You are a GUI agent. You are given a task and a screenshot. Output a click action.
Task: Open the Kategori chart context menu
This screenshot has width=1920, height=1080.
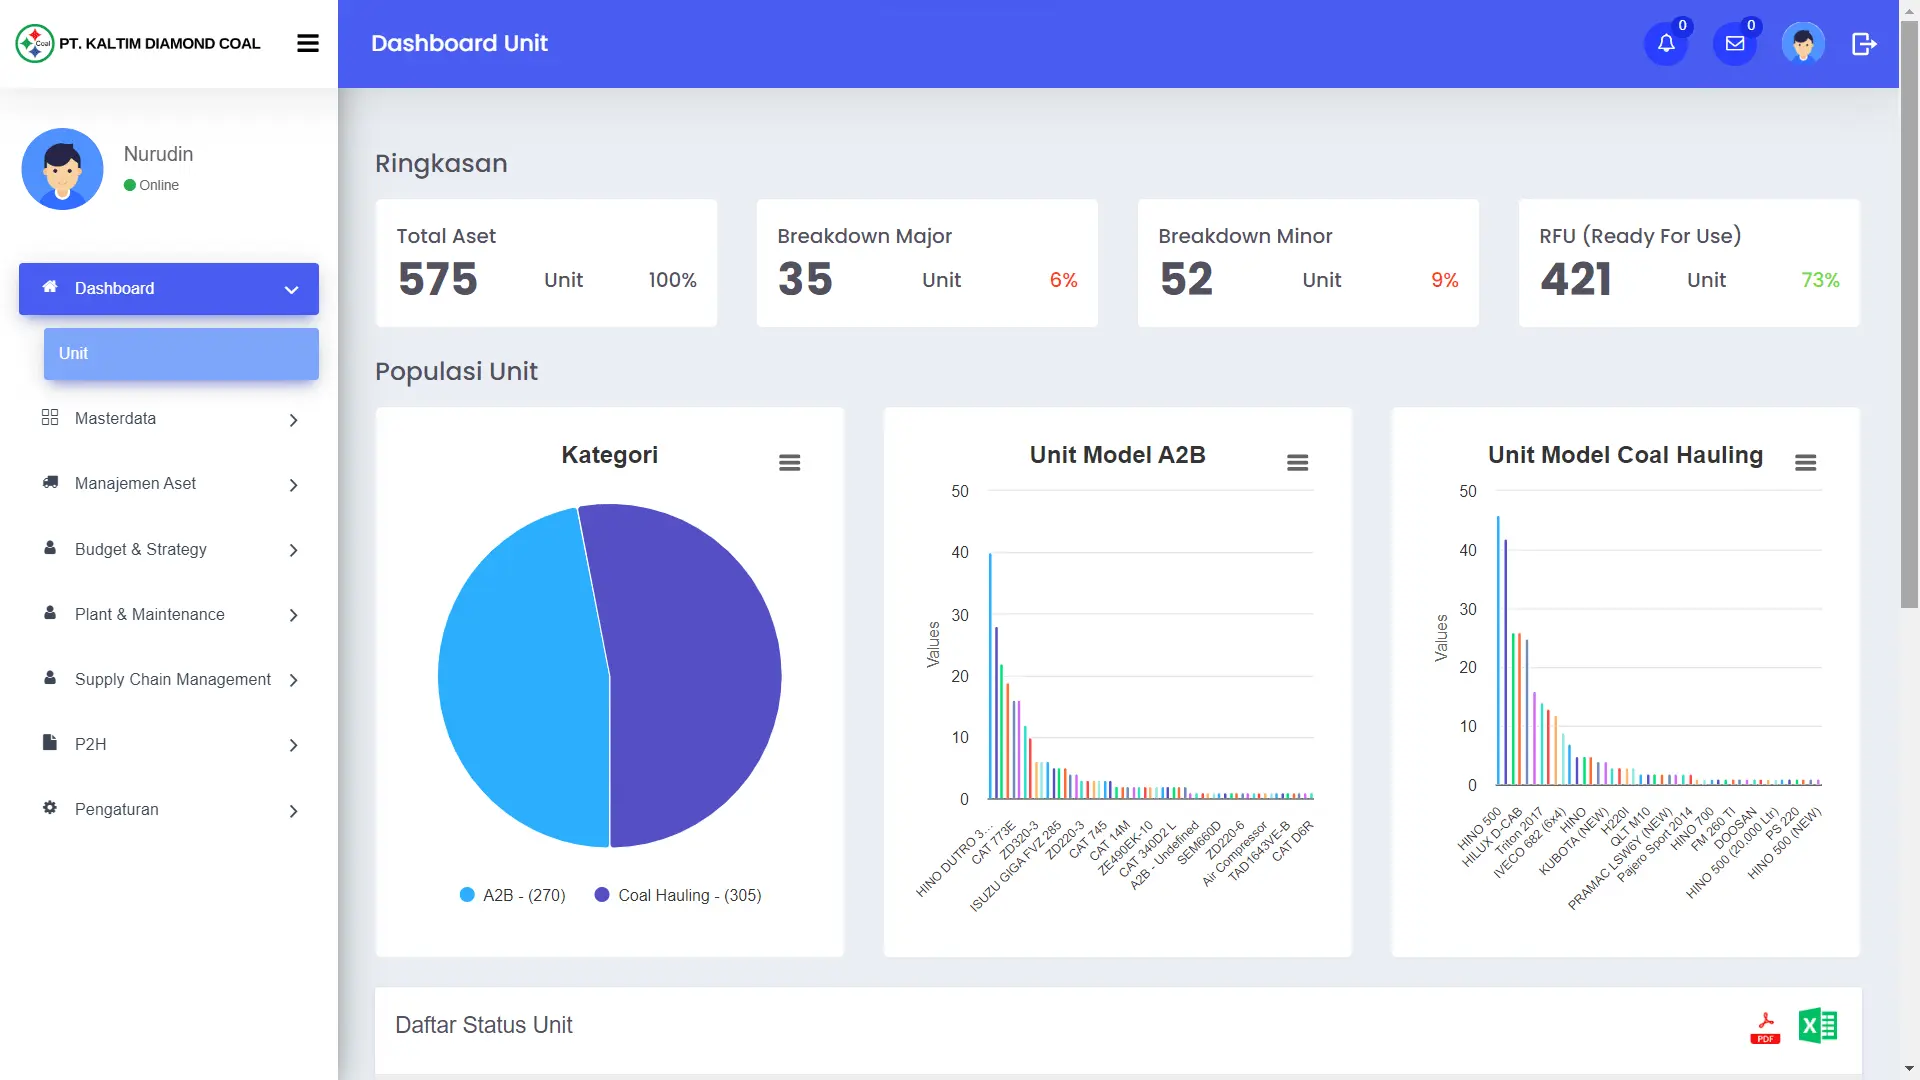click(x=790, y=463)
